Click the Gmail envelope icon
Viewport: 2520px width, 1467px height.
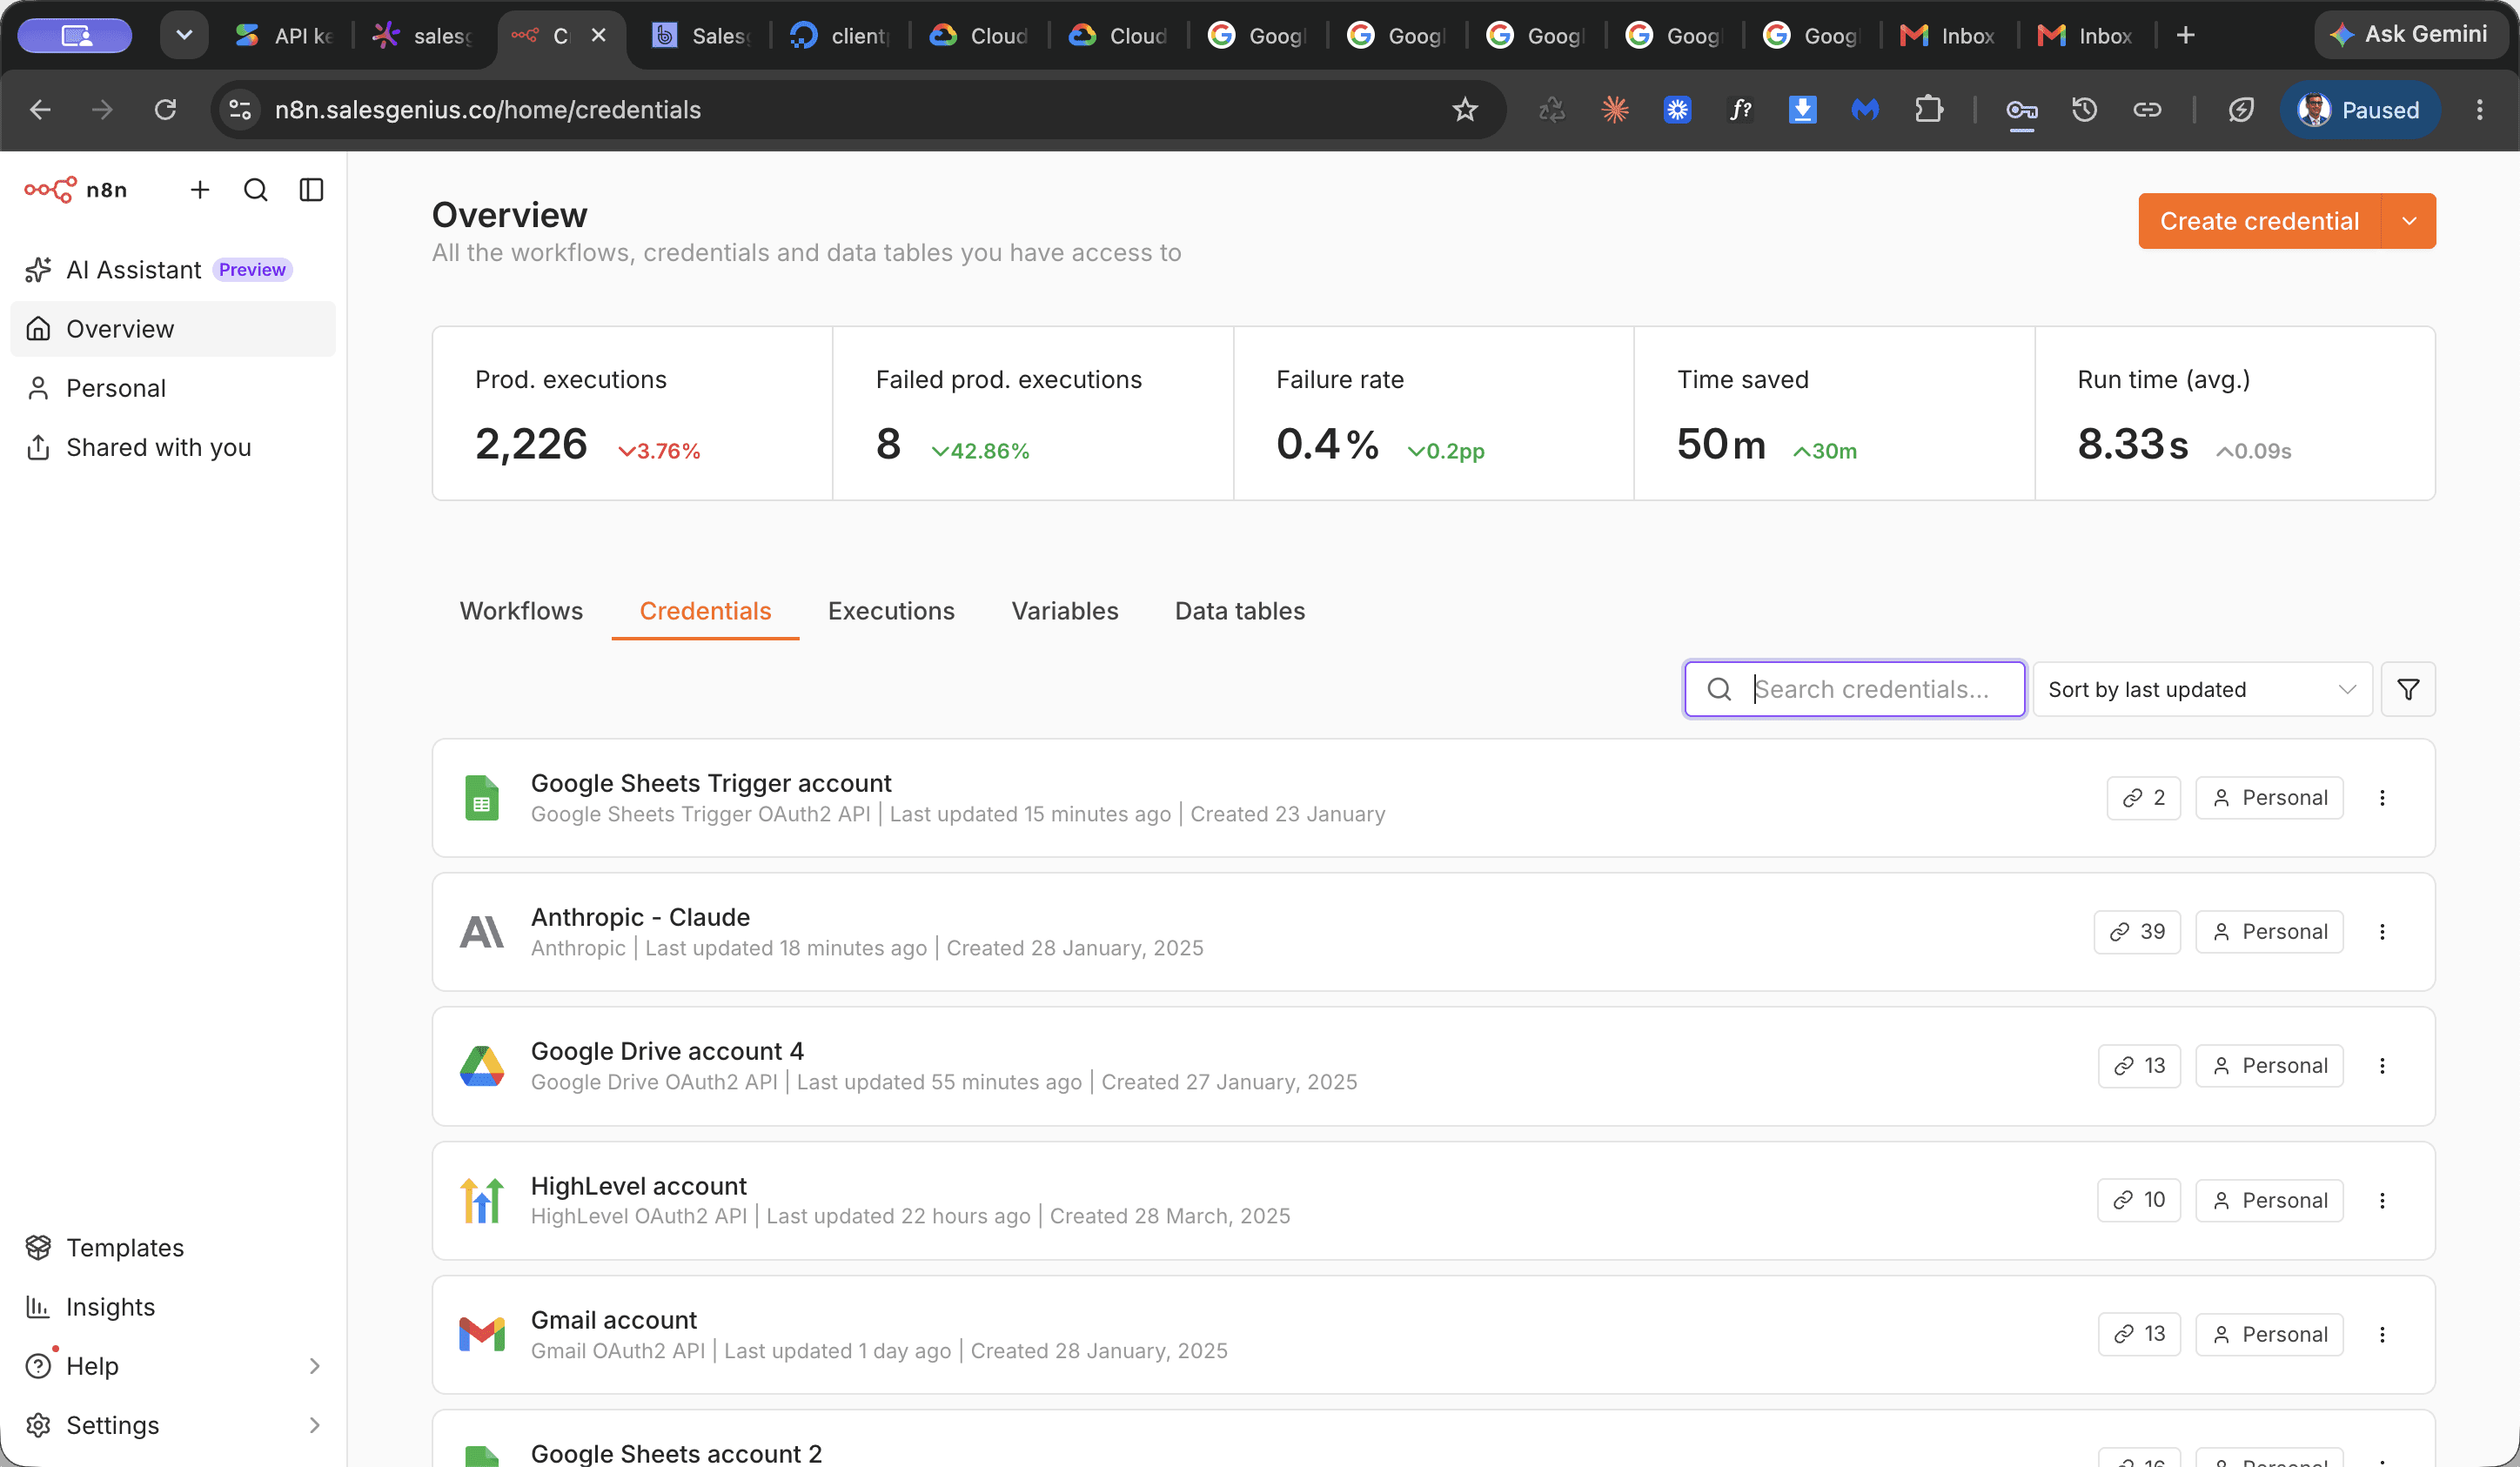click(x=482, y=1334)
